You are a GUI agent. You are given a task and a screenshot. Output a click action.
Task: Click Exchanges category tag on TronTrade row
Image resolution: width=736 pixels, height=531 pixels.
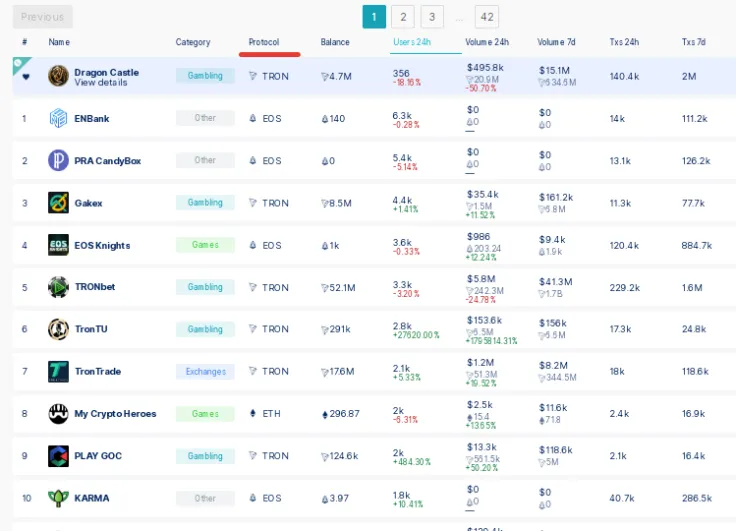[205, 371]
